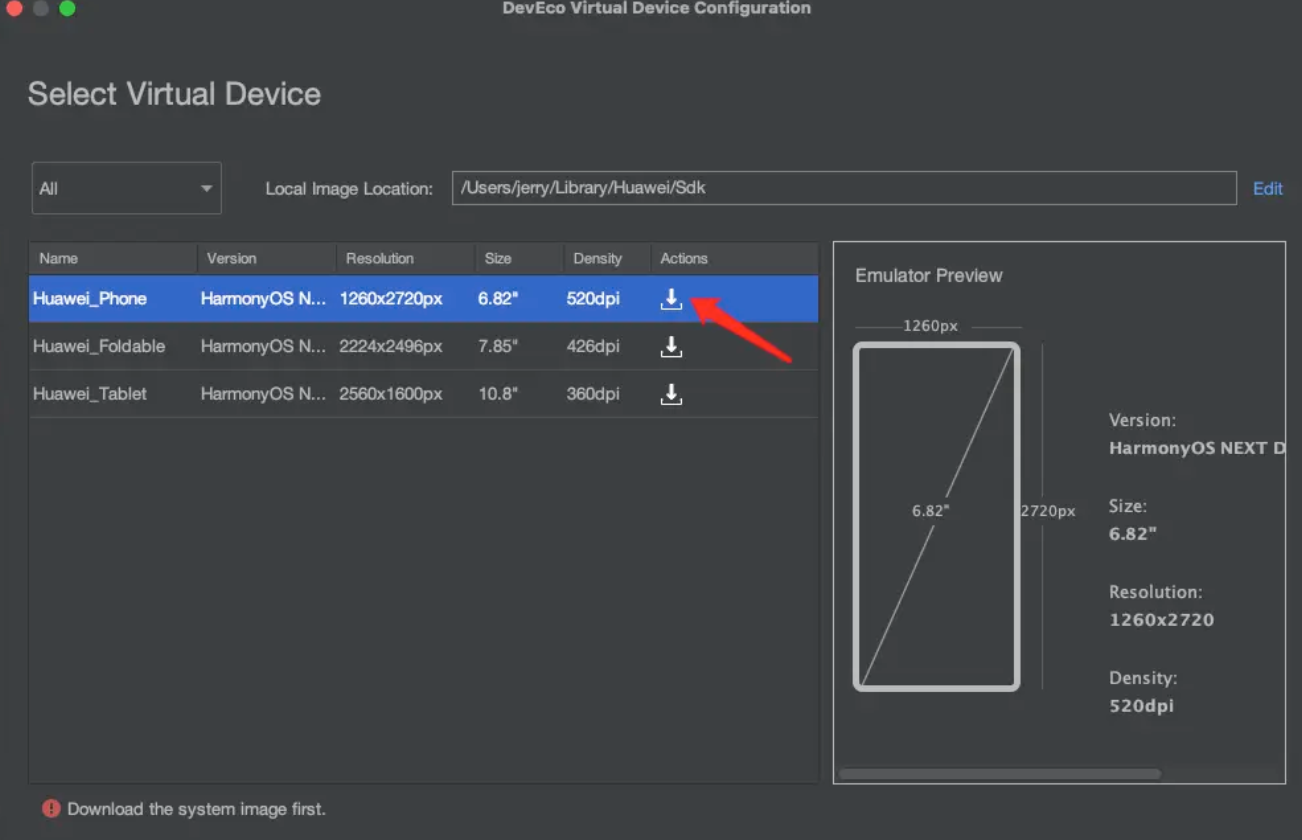Click the HarmonyOS NEXT version value in preview
This screenshot has width=1302, height=840.
(x=1196, y=448)
